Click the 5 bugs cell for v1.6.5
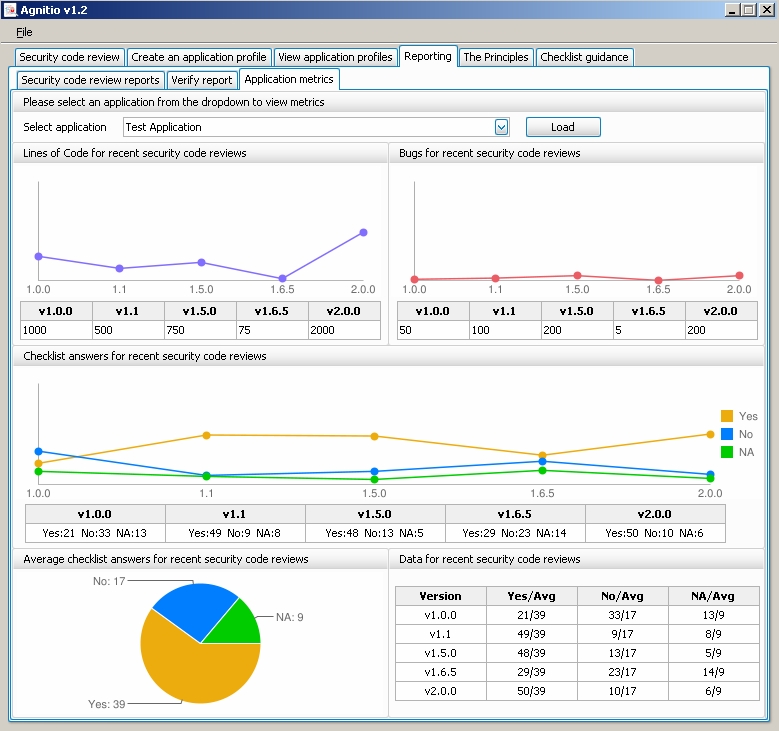This screenshot has height=731, width=779. [x=649, y=330]
